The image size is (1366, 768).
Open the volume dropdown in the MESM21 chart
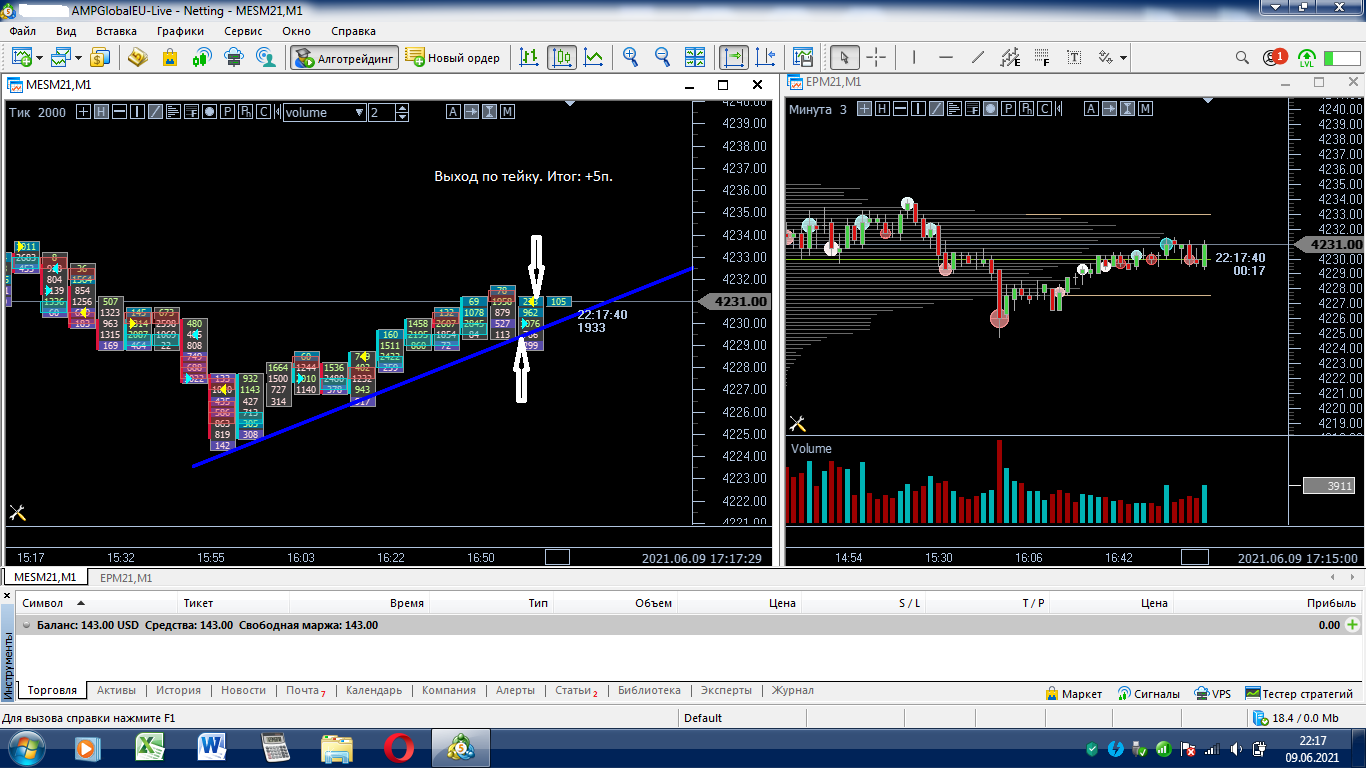pyautogui.click(x=325, y=112)
